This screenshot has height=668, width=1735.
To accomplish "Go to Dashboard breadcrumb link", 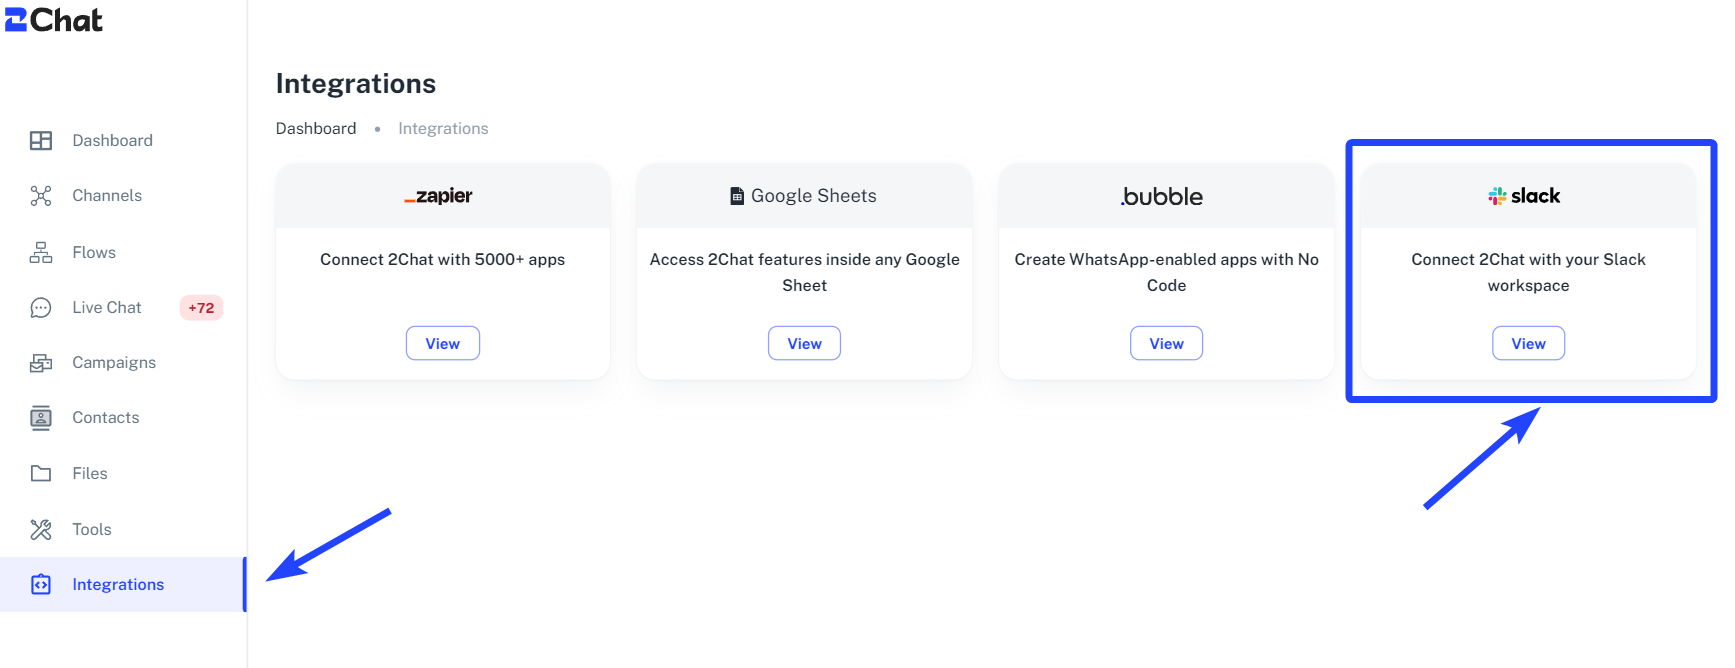I will coord(316,128).
